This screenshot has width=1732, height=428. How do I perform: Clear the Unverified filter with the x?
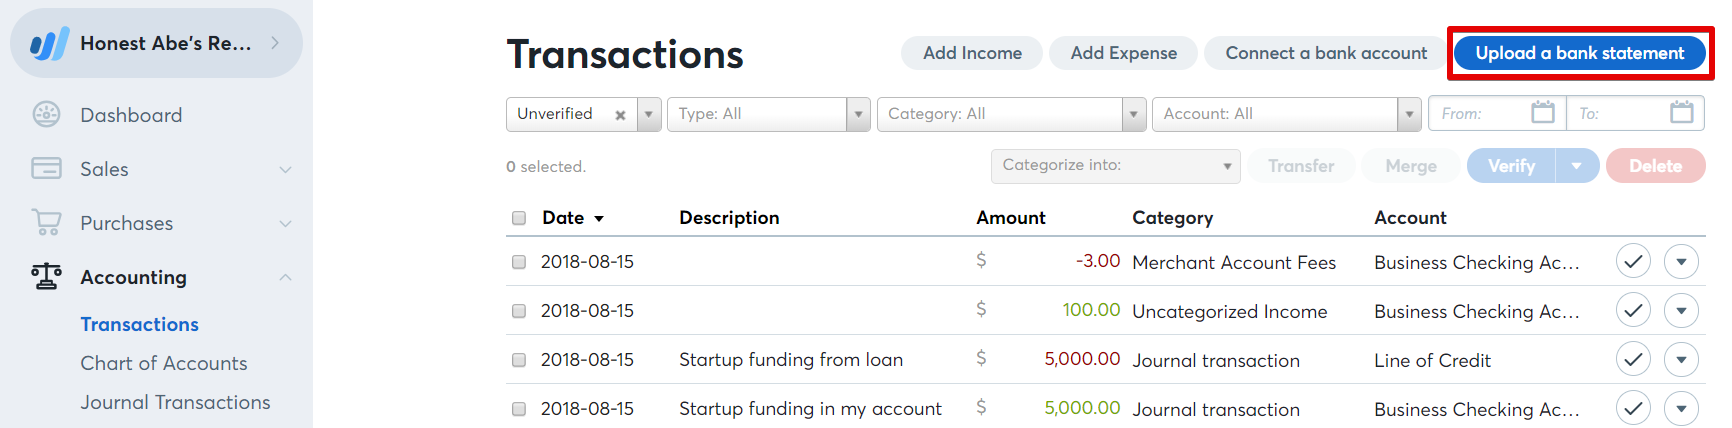(x=620, y=115)
